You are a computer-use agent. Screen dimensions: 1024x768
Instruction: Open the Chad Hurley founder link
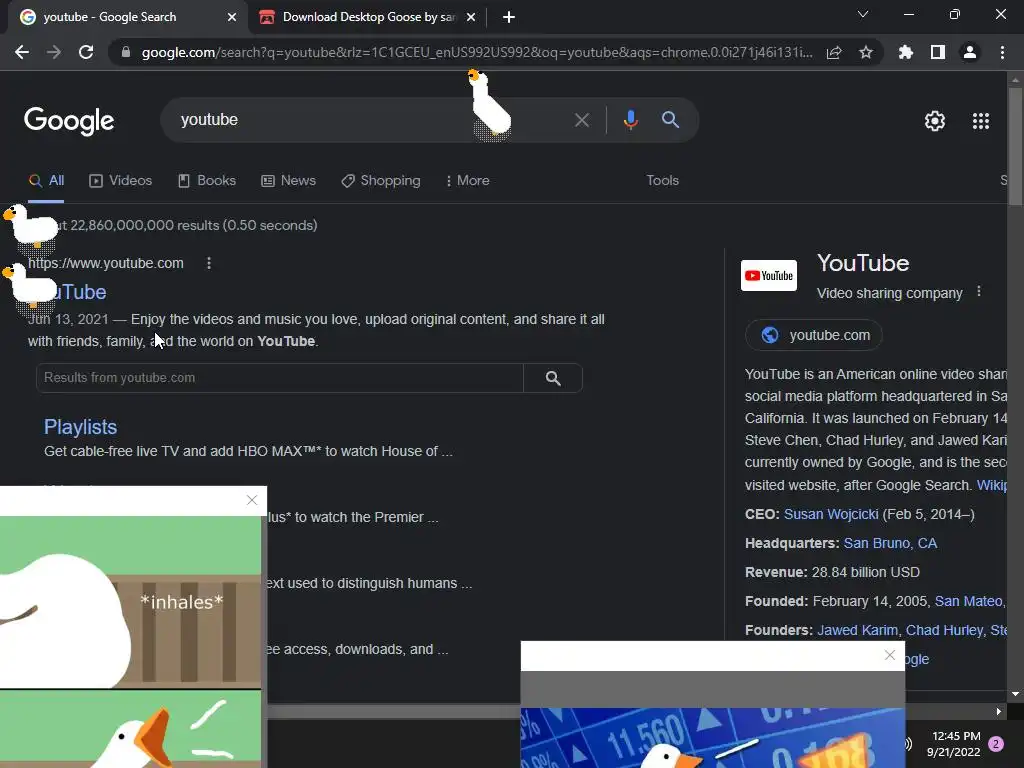(944, 630)
